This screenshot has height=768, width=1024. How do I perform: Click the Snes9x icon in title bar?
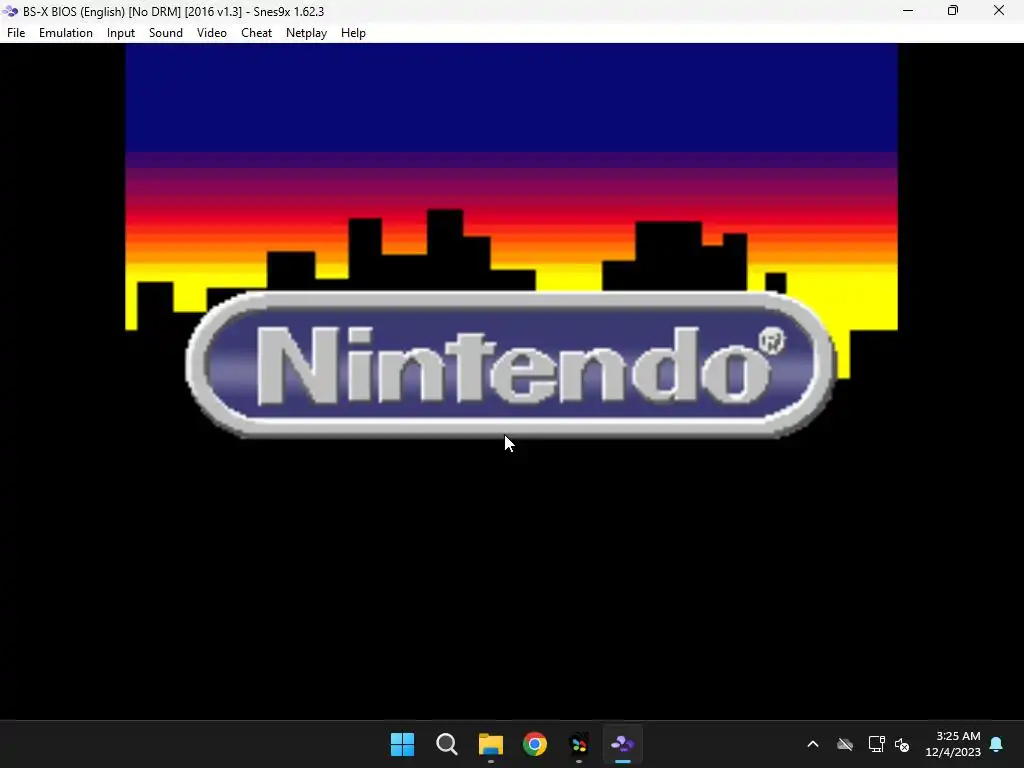tap(10, 11)
